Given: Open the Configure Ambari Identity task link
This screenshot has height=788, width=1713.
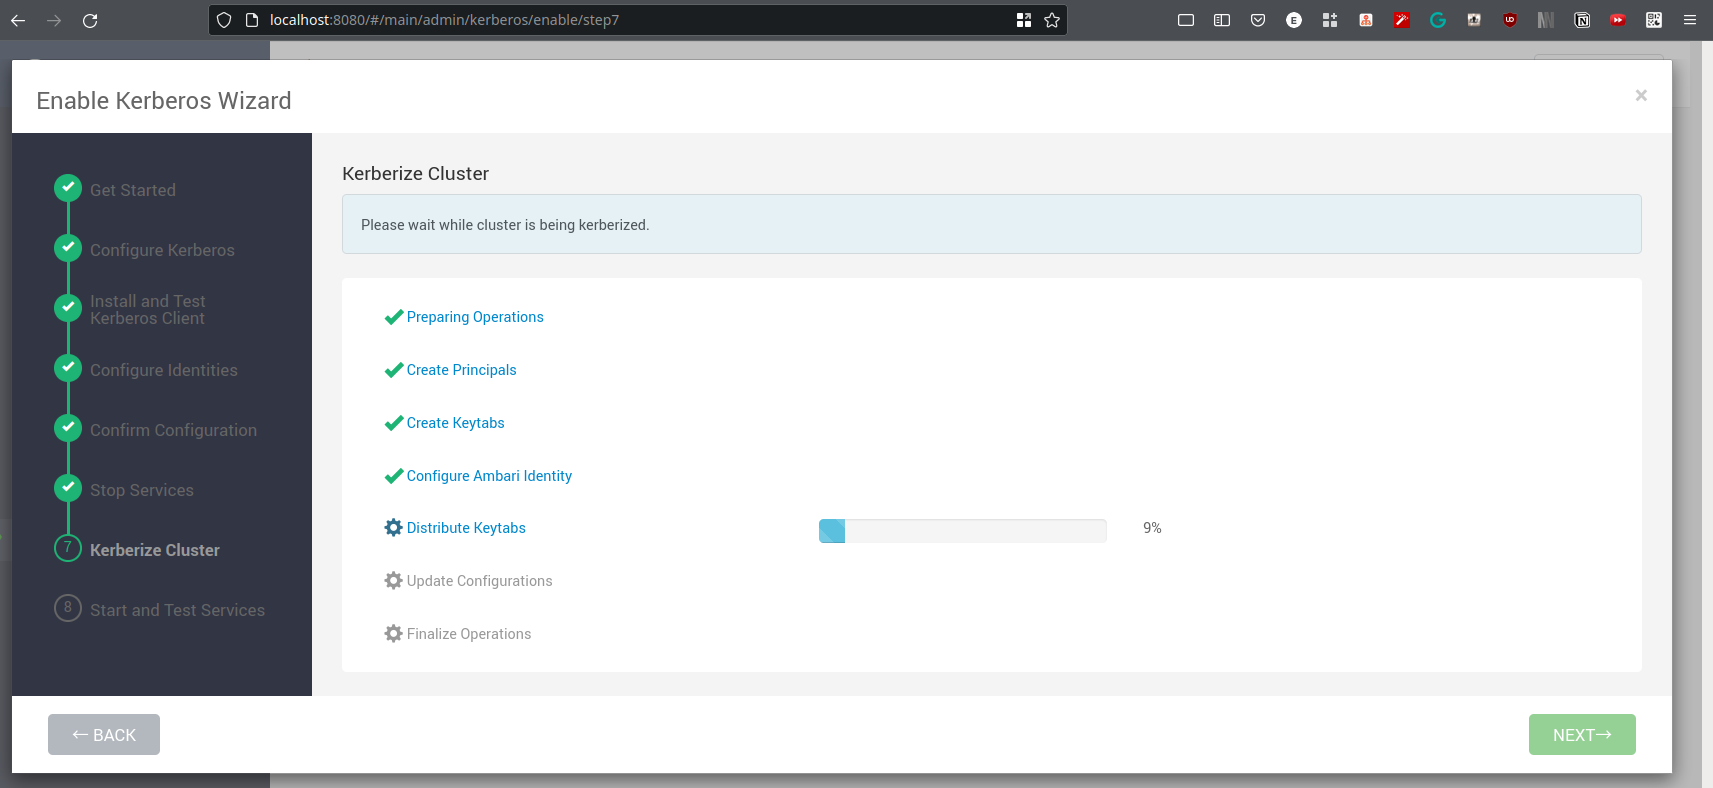Looking at the screenshot, I should 489,476.
